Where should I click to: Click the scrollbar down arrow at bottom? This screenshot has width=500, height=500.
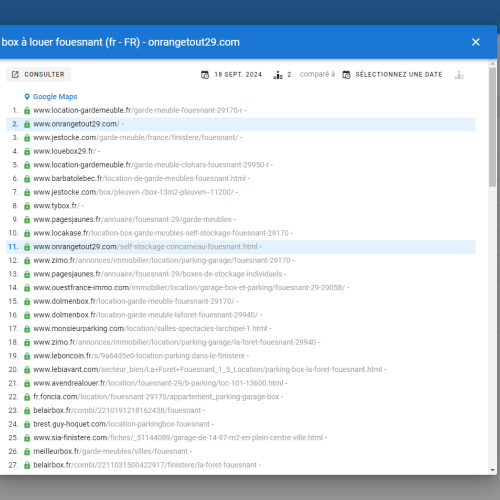point(493,470)
